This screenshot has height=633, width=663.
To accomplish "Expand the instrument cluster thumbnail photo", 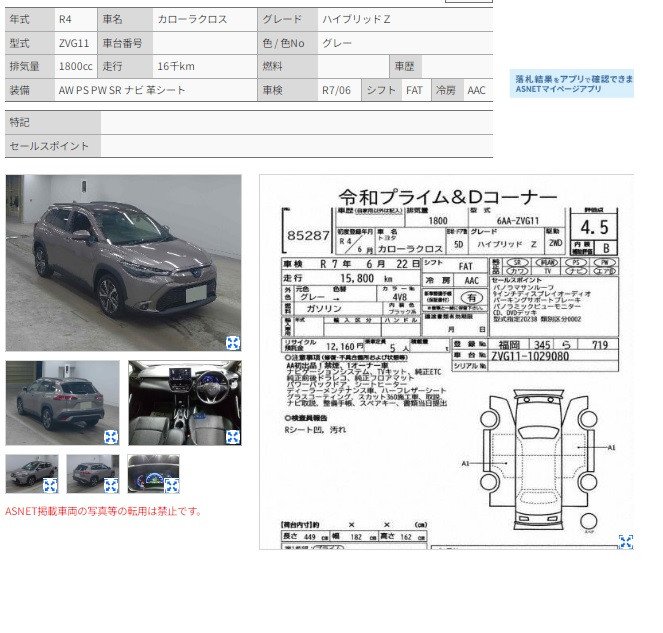I will coord(172,485).
